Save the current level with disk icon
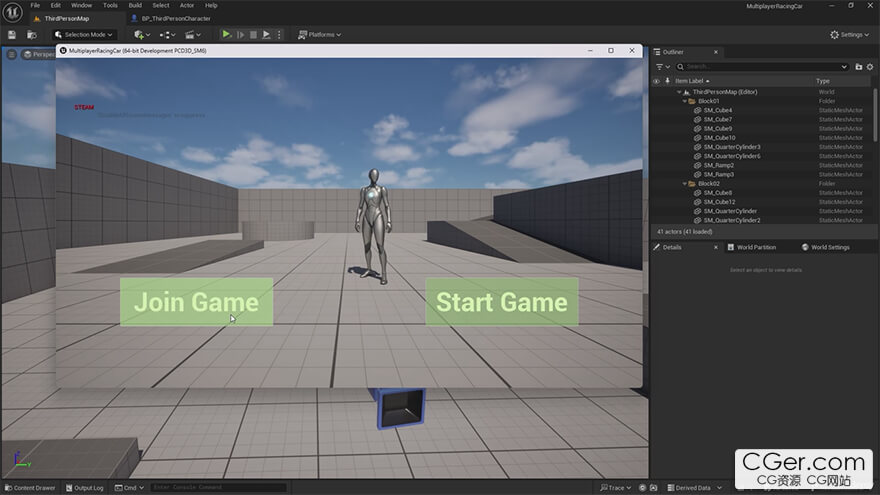 pos(12,35)
